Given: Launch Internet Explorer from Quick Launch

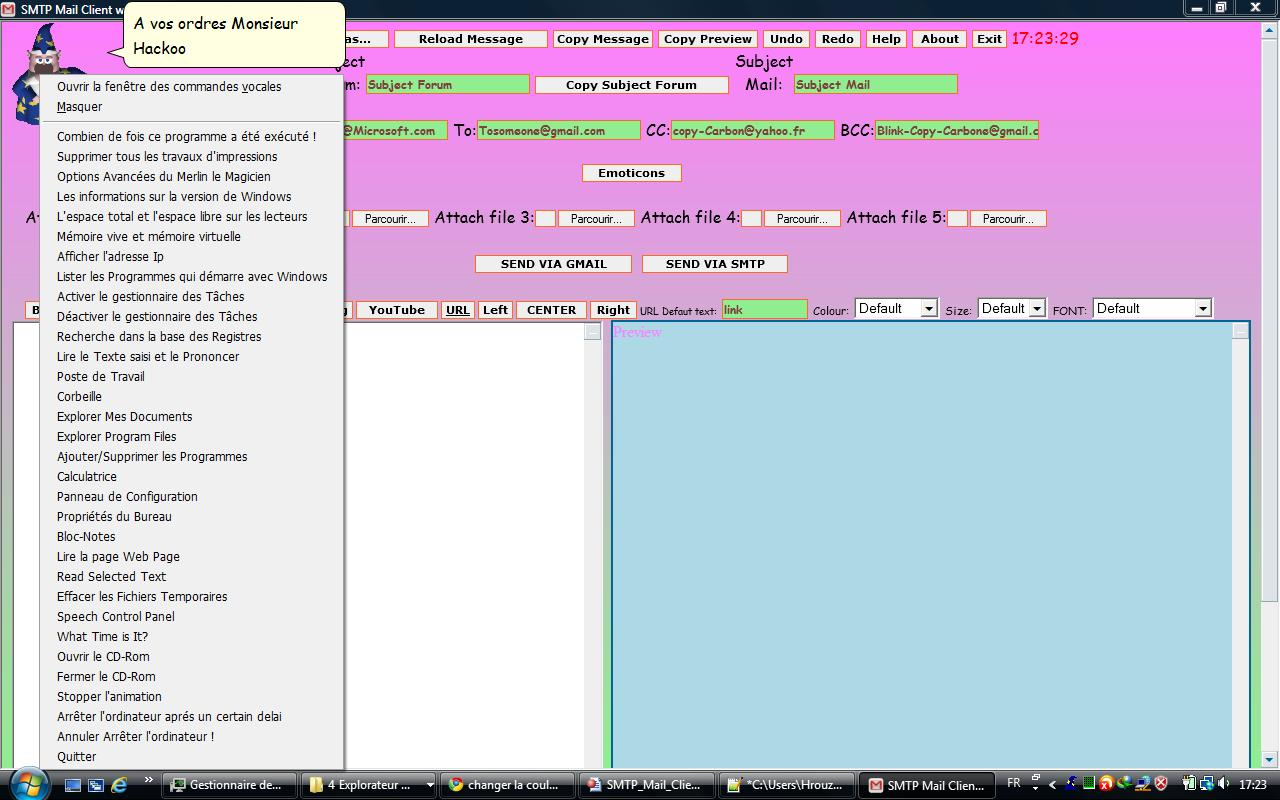Looking at the screenshot, I should click(119, 785).
